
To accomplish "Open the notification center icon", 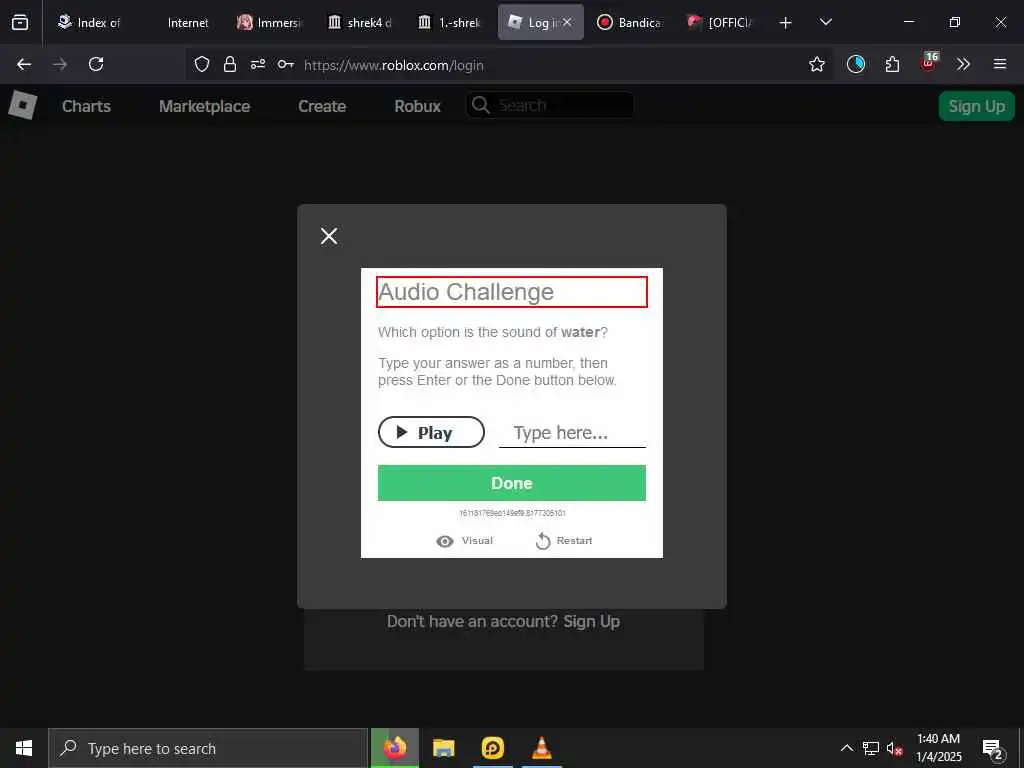I will (992, 749).
